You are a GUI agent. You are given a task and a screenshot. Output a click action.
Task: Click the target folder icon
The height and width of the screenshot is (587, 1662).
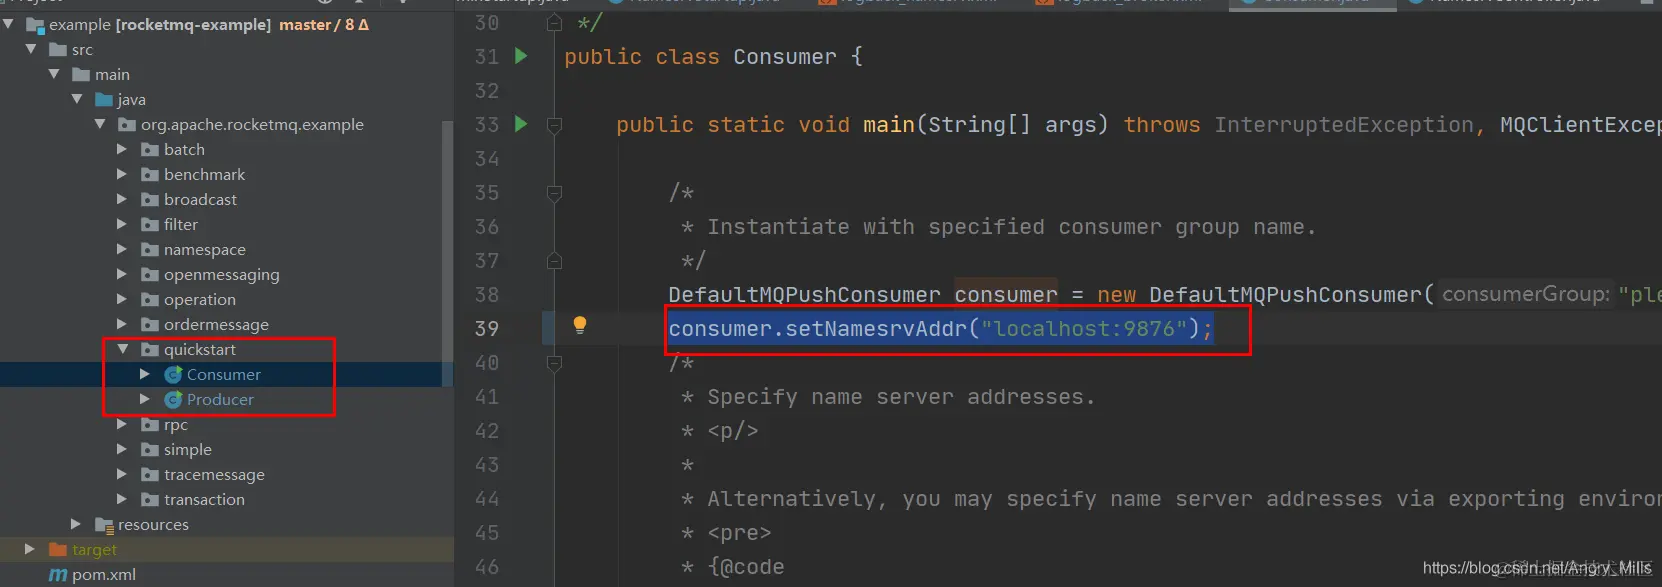point(58,549)
